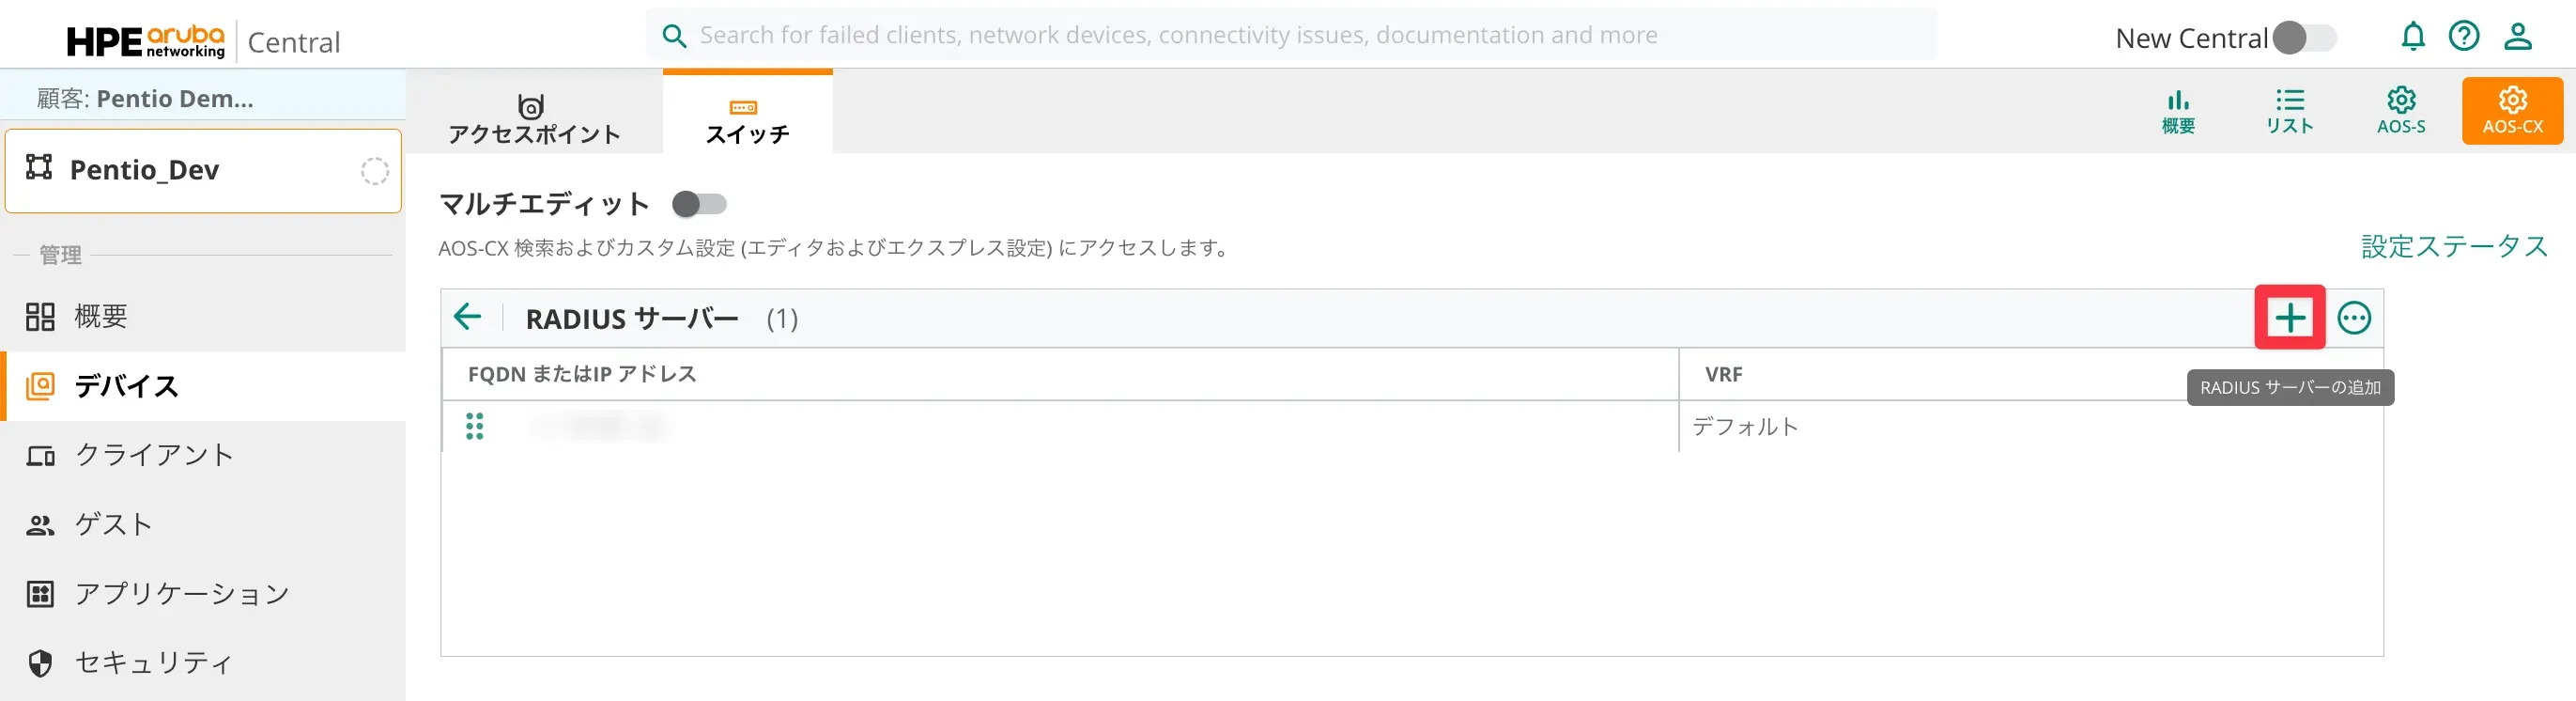Open セキュリティ in the sidebar
The height and width of the screenshot is (701, 2576).
click(154, 662)
